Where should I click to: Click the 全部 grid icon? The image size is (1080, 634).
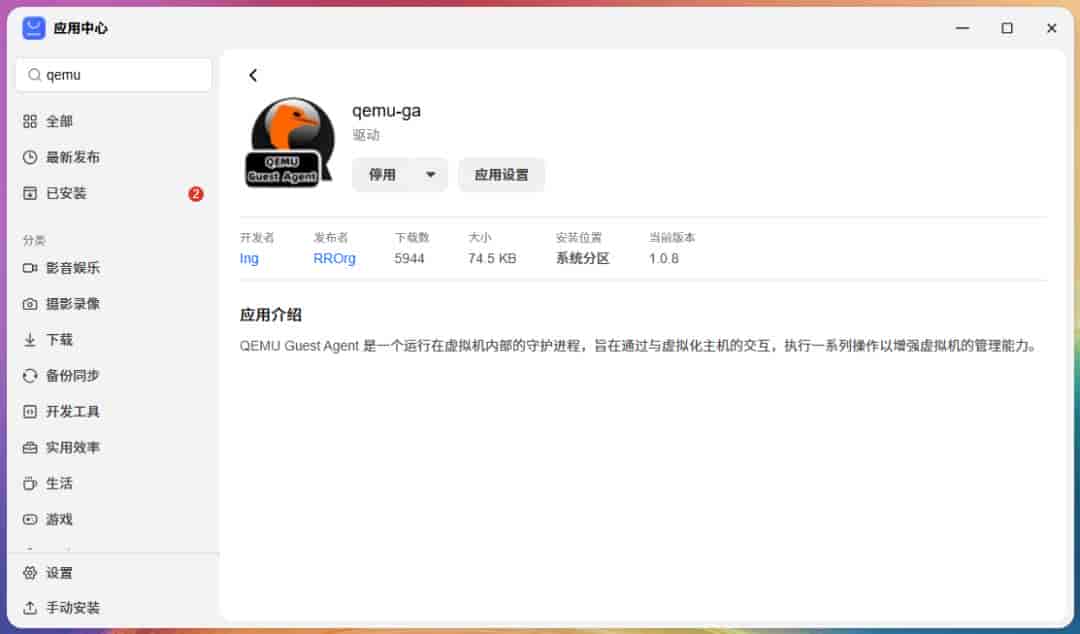pos(30,121)
